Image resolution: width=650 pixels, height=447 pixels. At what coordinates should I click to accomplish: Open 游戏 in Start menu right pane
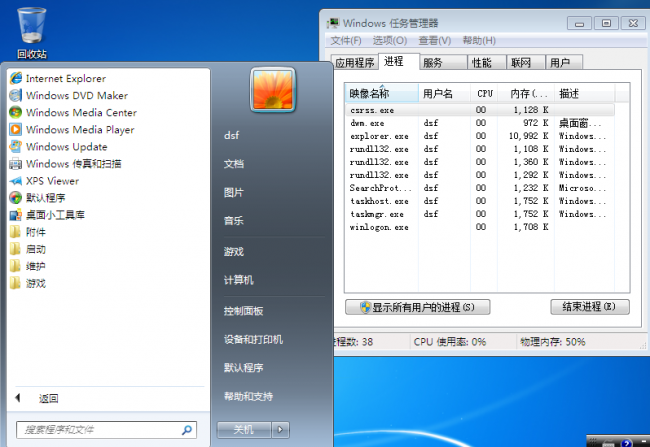click(x=234, y=251)
